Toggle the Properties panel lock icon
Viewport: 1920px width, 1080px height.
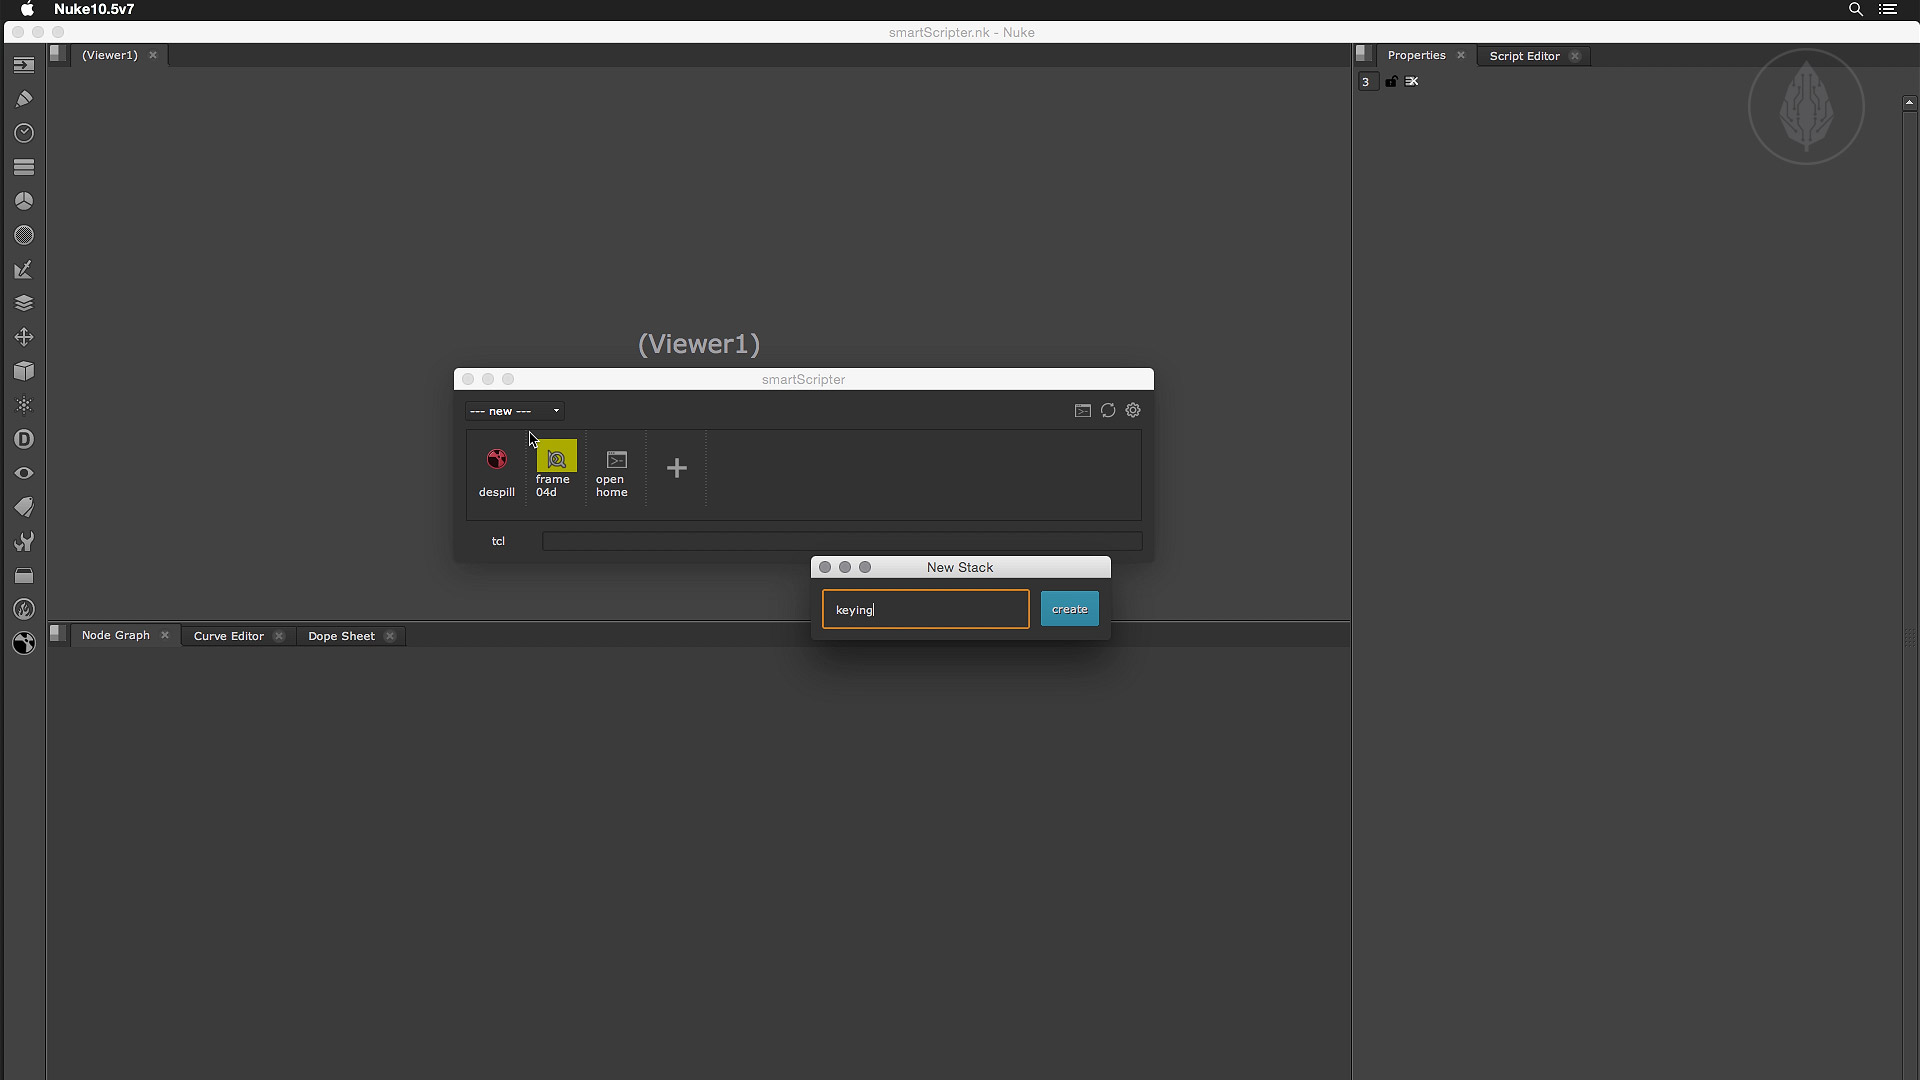tap(1391, 81)
